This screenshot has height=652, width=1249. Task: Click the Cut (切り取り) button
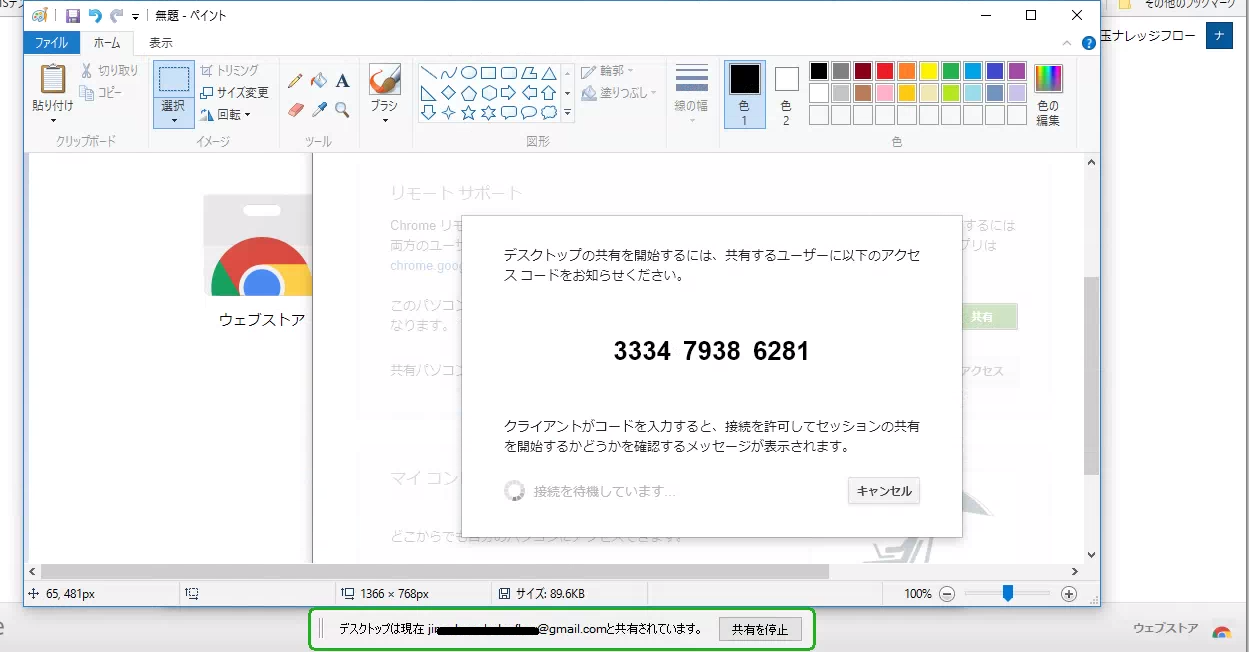pyautogui.click(x=110, y=70)
